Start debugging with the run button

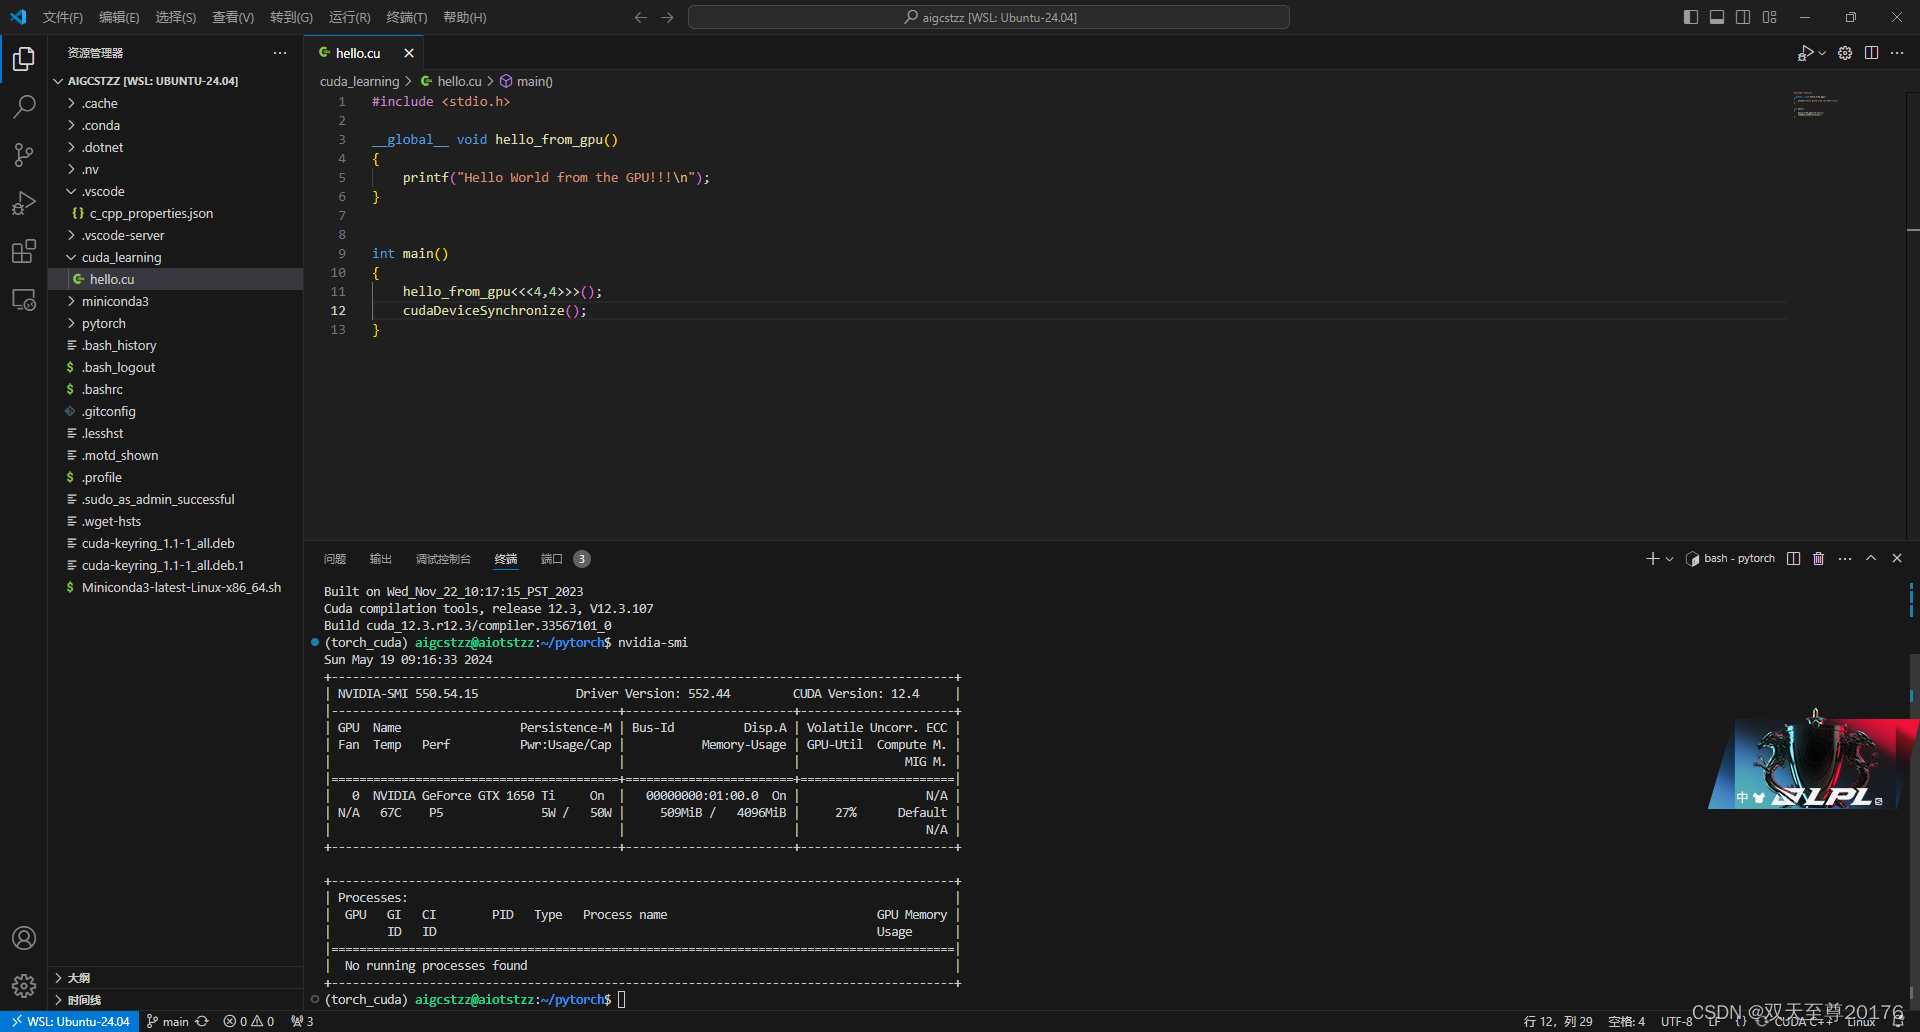click(x=1806, y=53)
